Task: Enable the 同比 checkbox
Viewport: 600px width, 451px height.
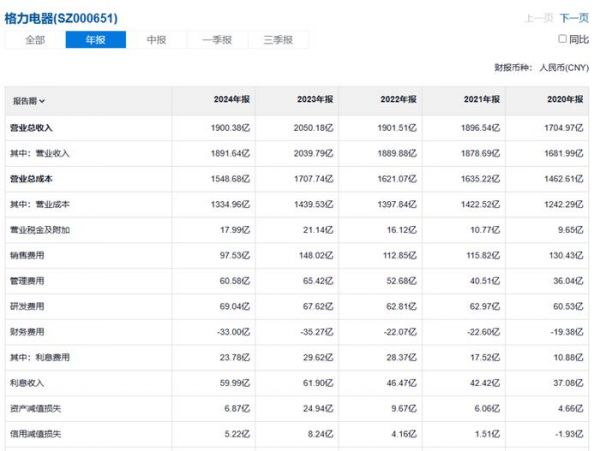Action: click(x=562, y=40)
